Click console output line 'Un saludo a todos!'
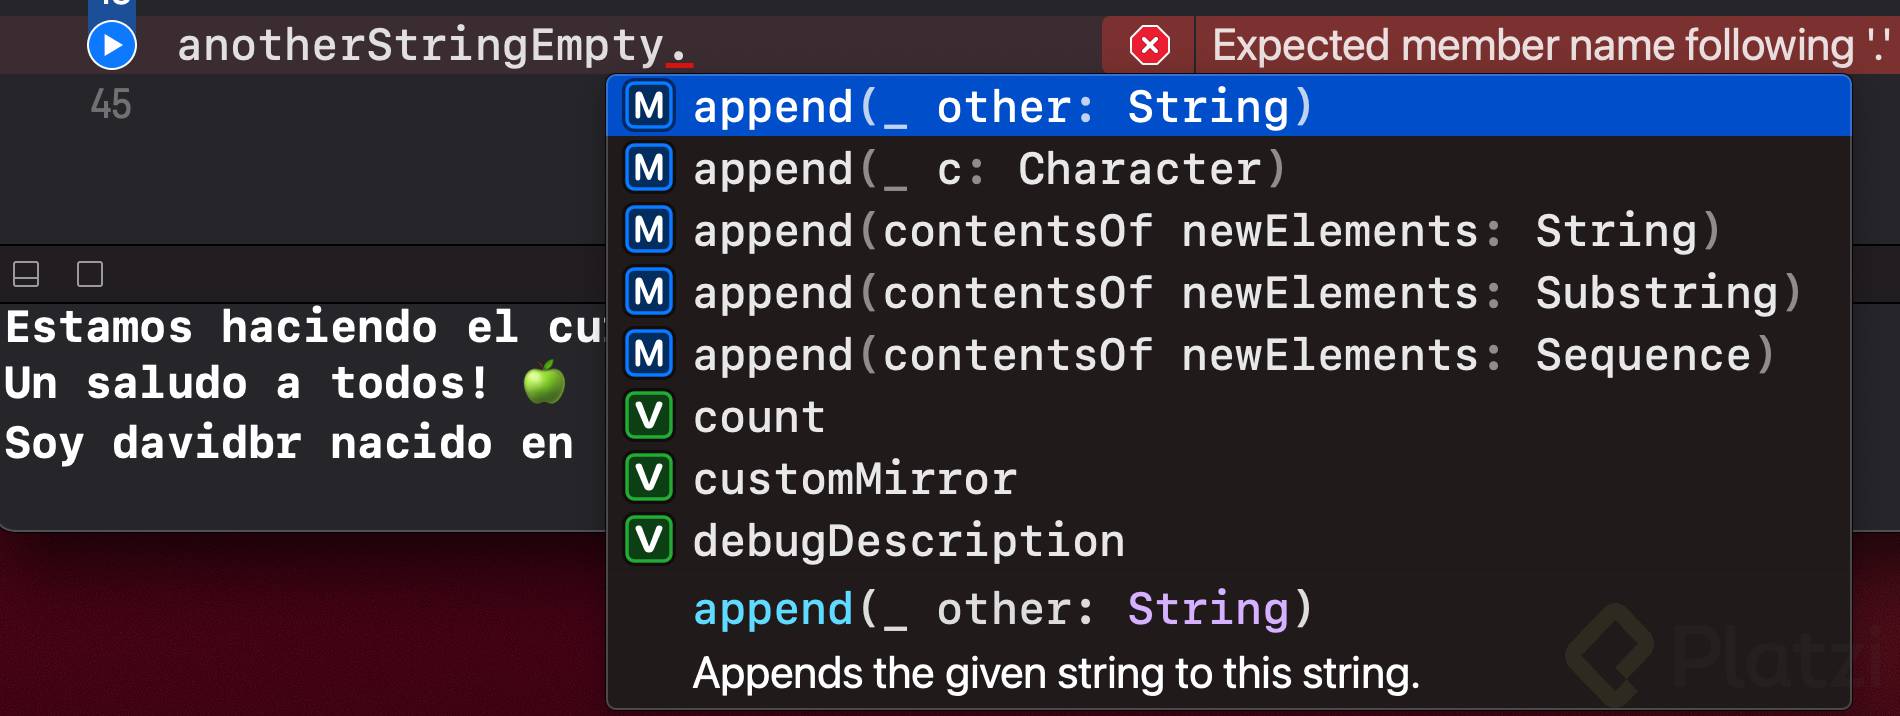Image resolution: width=1900 pixels, height=716 pixels. [246, 383]
